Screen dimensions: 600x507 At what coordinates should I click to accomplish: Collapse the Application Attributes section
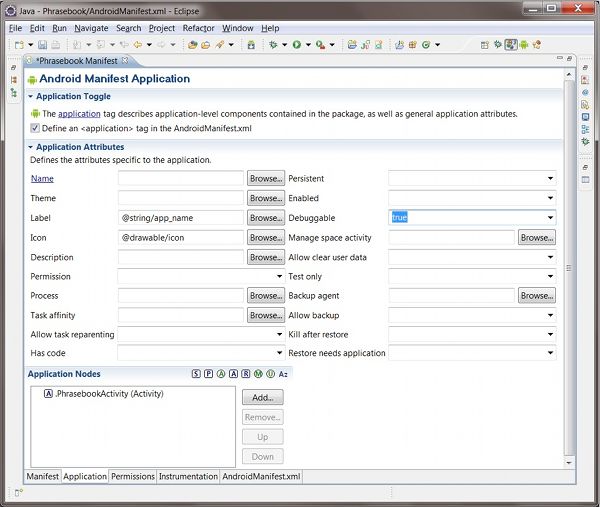[30, 147]
